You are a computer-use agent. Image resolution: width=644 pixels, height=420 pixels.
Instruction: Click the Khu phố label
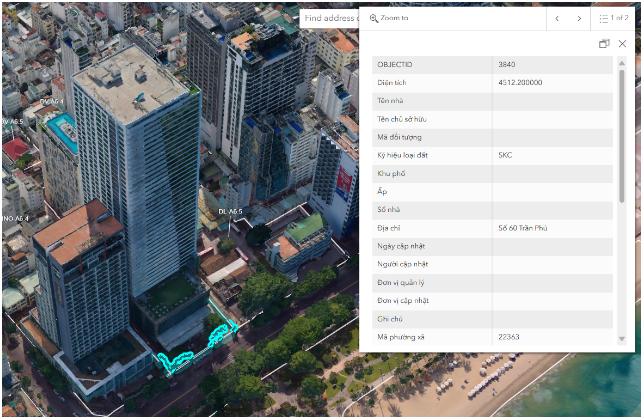[391, 173]
